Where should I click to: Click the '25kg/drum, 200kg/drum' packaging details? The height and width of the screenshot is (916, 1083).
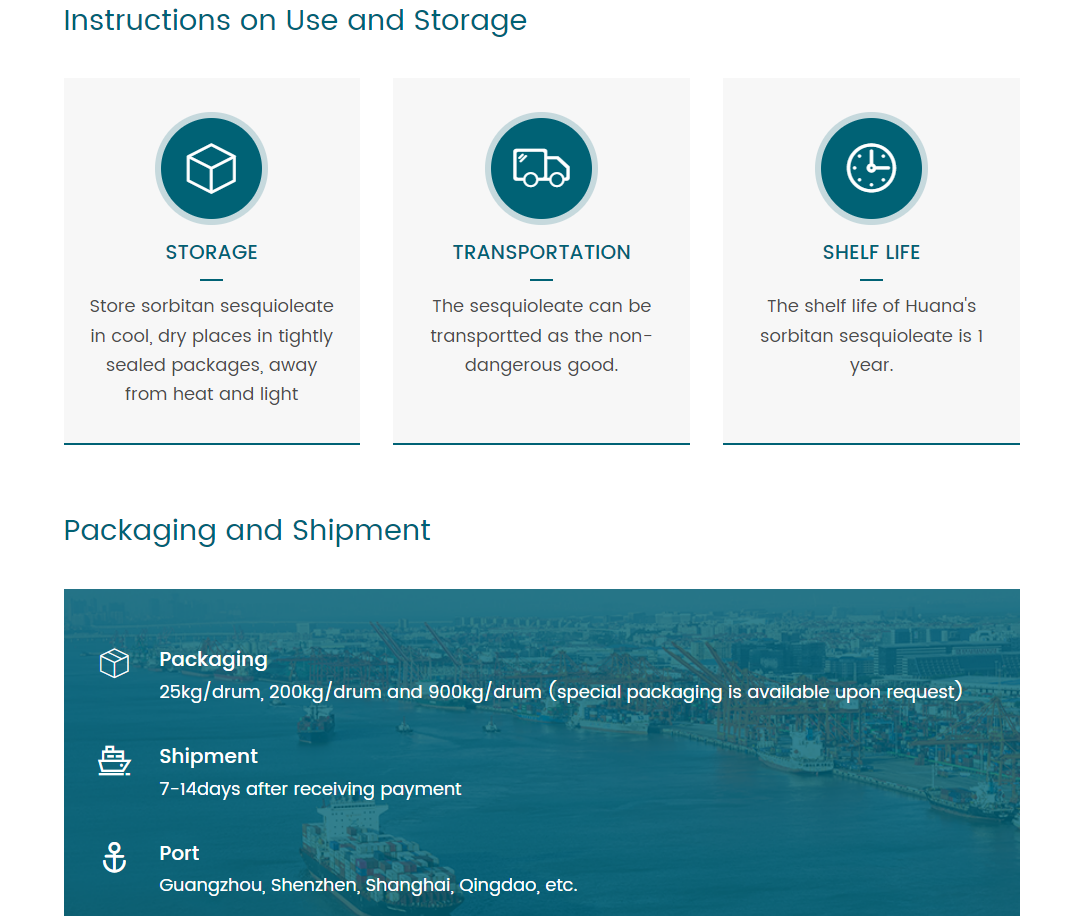pyautogui.click(x=560, y=692)
